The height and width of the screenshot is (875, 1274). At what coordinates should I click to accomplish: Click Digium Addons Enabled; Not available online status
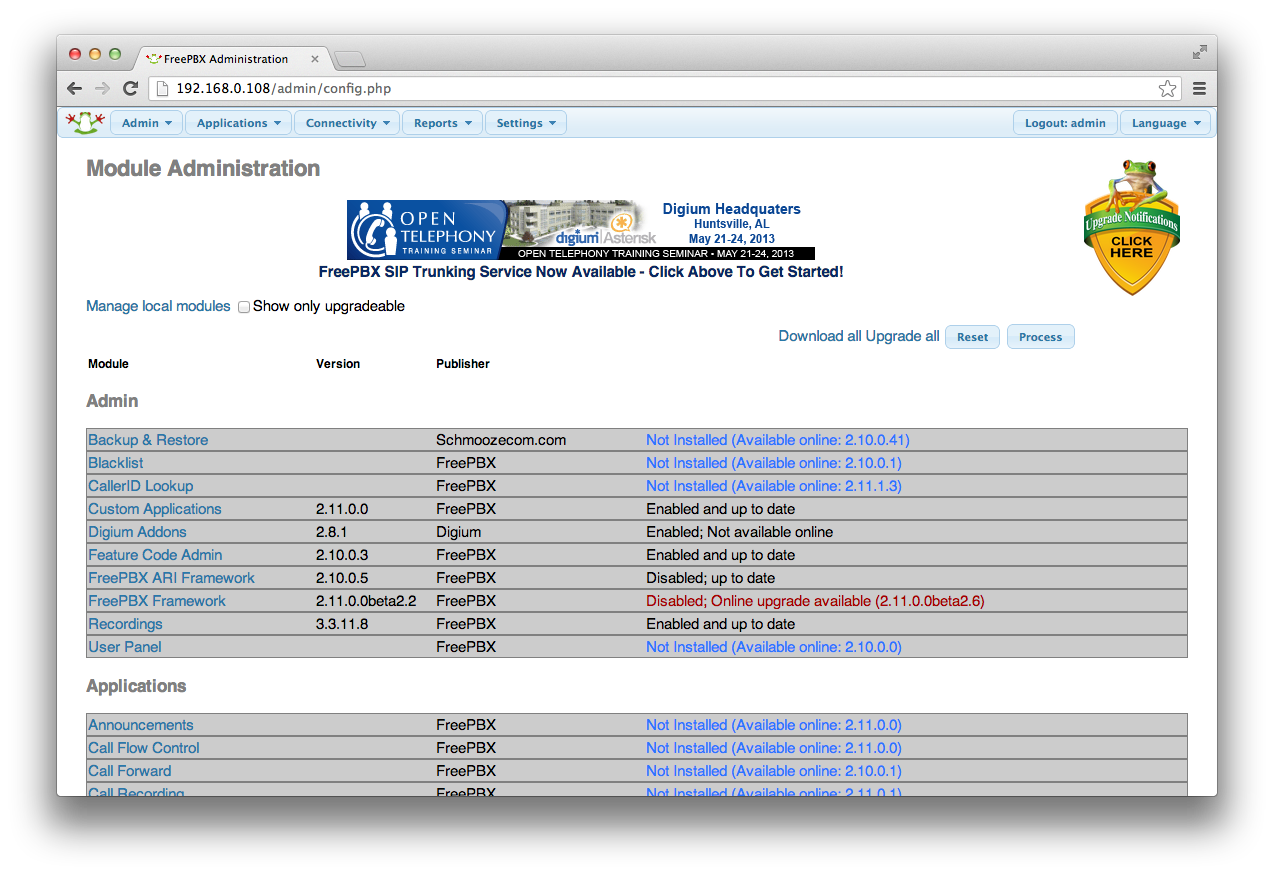(740, 532)
